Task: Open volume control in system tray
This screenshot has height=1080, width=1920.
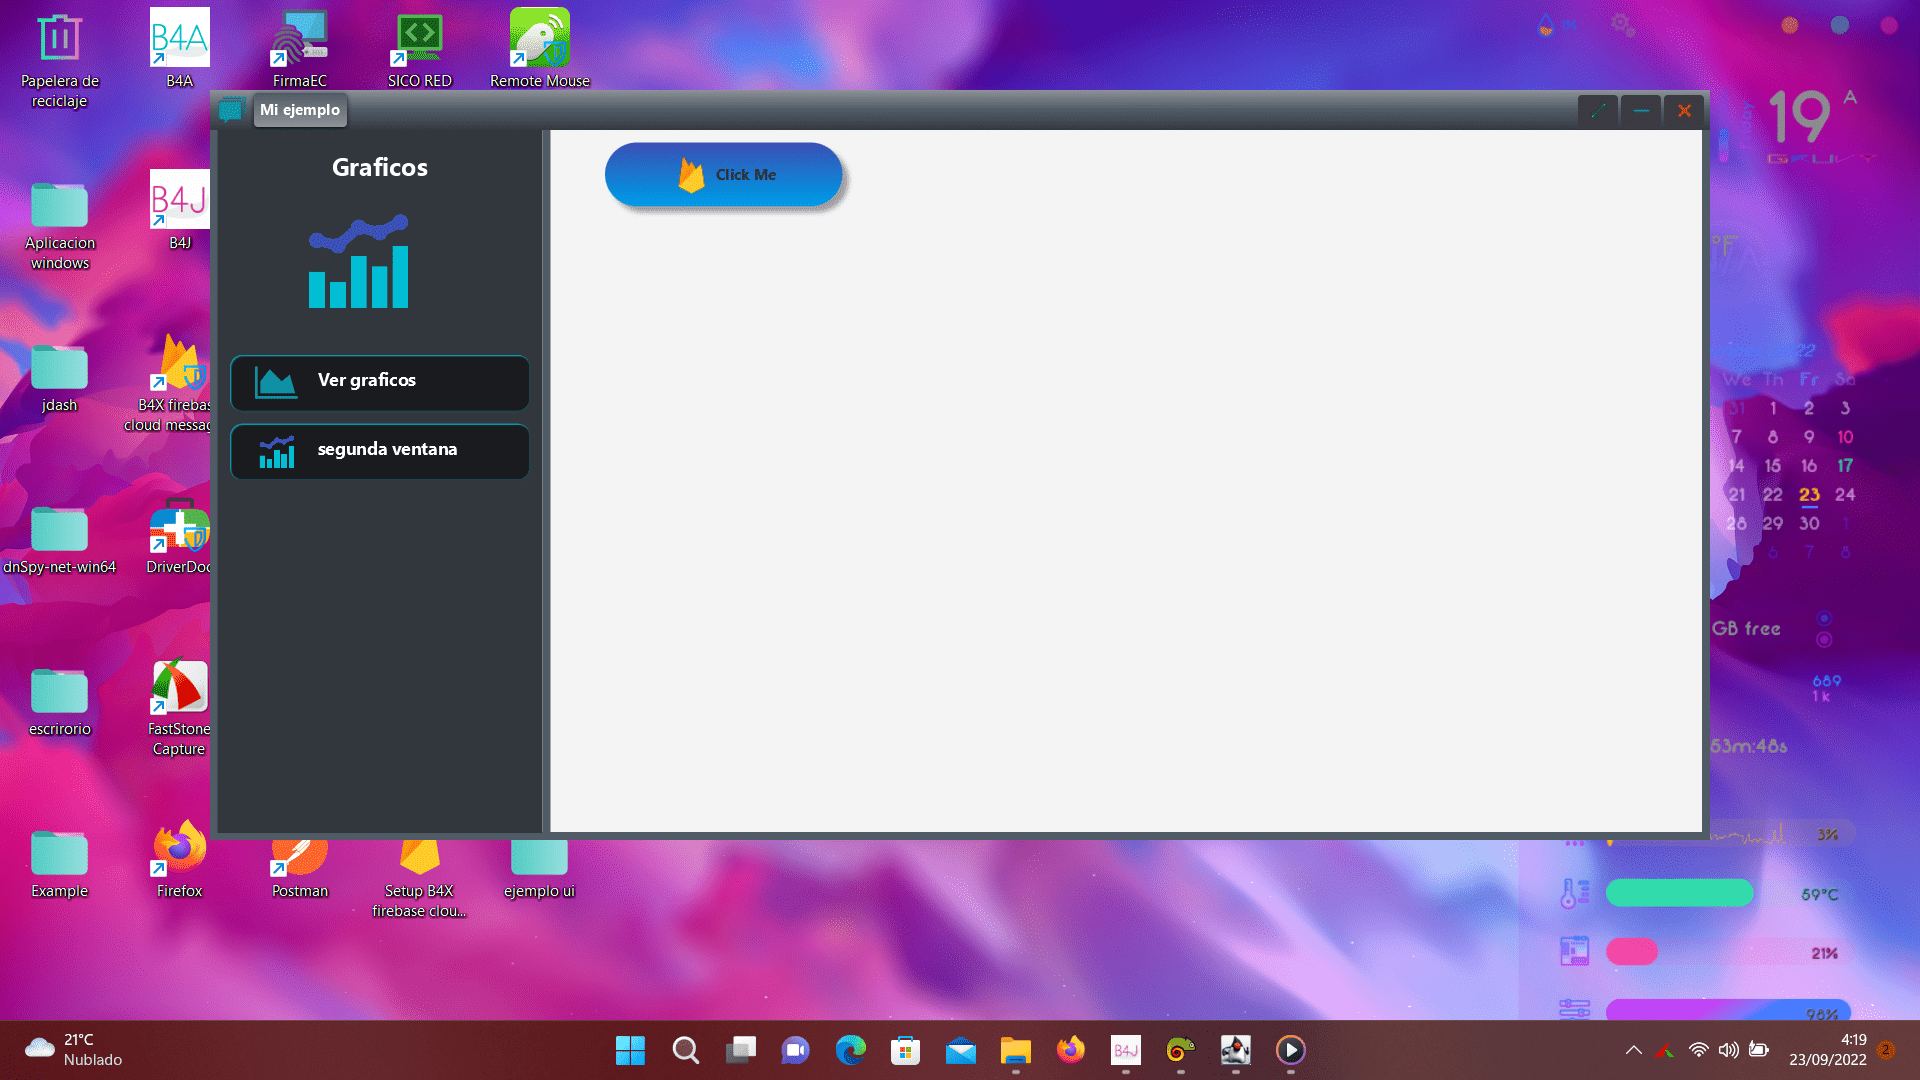Action: click(1728, 1050)
